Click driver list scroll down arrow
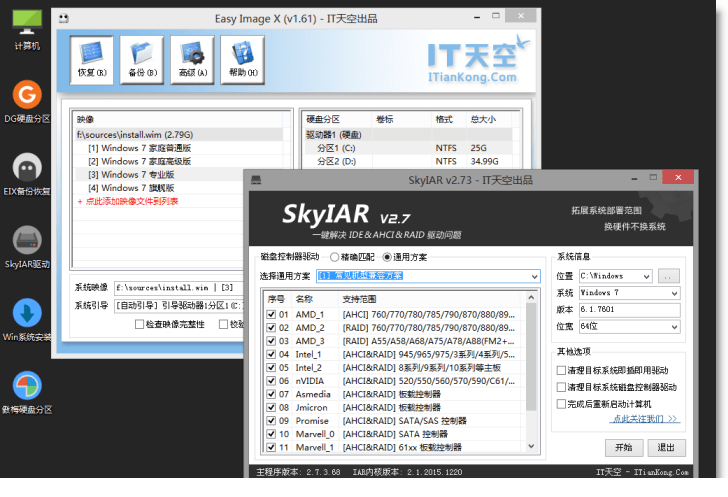Viewport: 728px width, 497px height. tap(532, 446)
